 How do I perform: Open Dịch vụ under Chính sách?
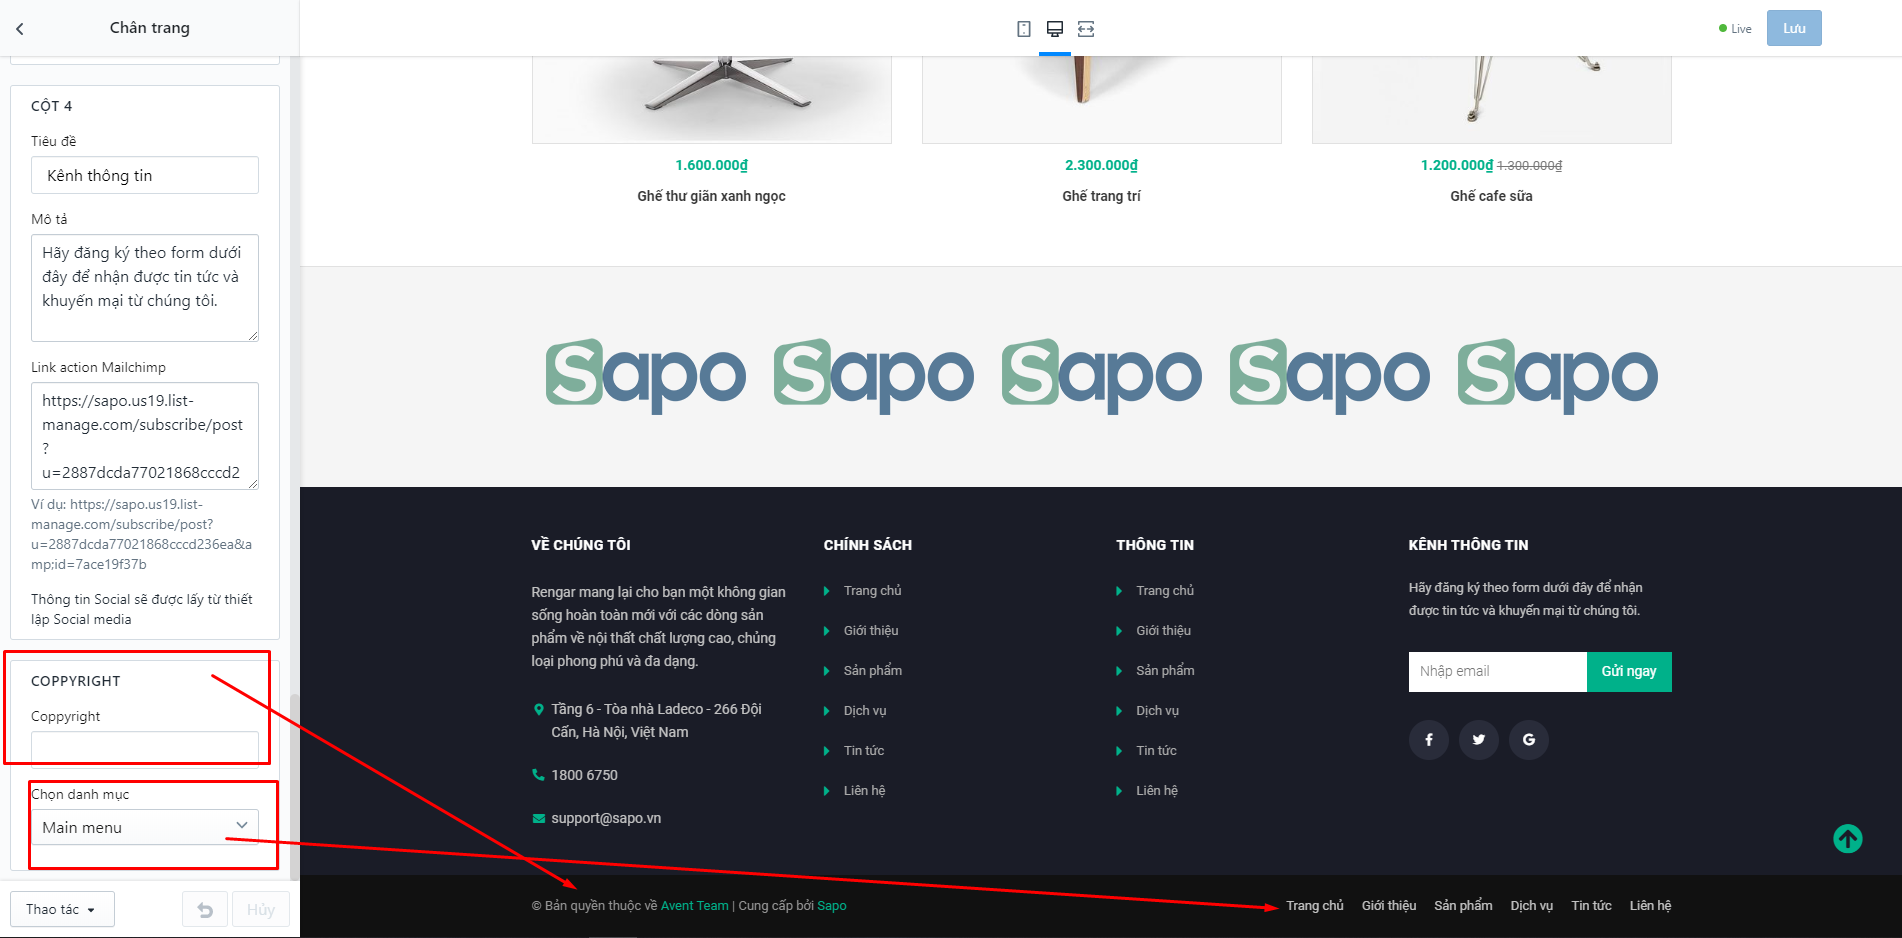coord(865,711)
